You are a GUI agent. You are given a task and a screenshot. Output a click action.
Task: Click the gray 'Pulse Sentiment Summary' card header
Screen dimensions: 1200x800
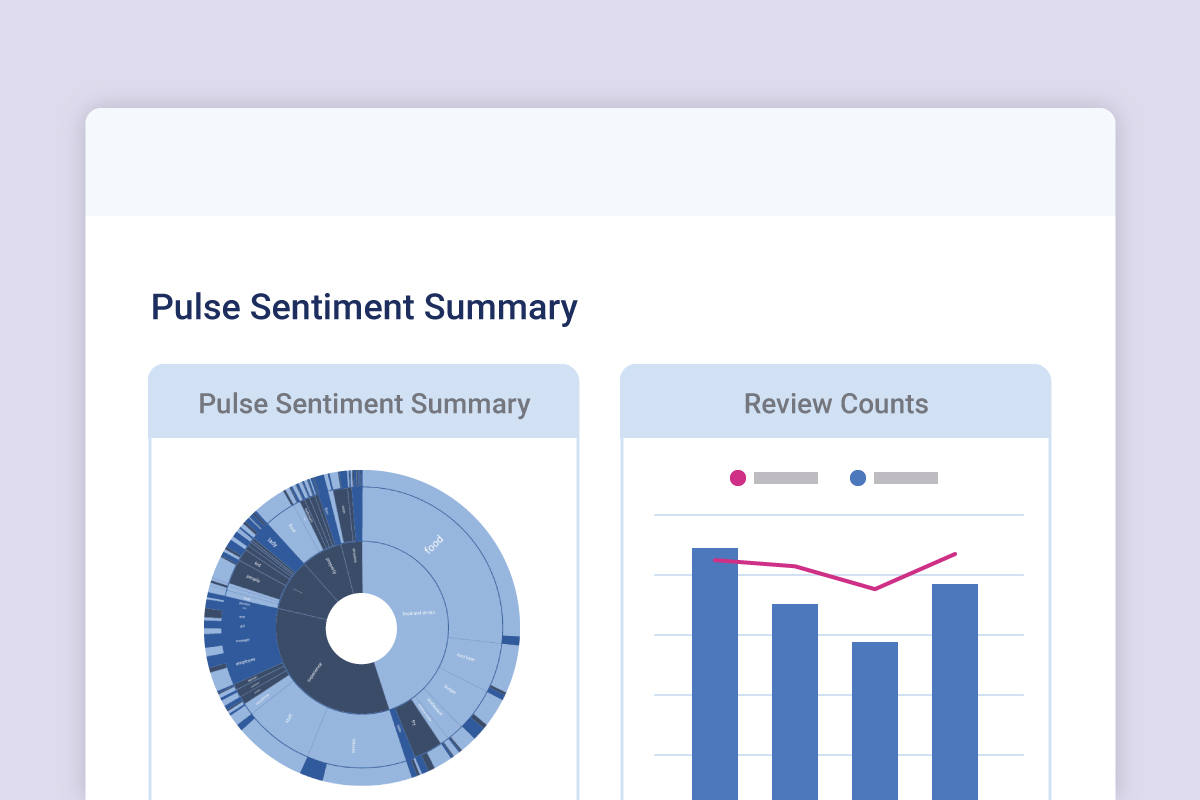click(364, 404)
